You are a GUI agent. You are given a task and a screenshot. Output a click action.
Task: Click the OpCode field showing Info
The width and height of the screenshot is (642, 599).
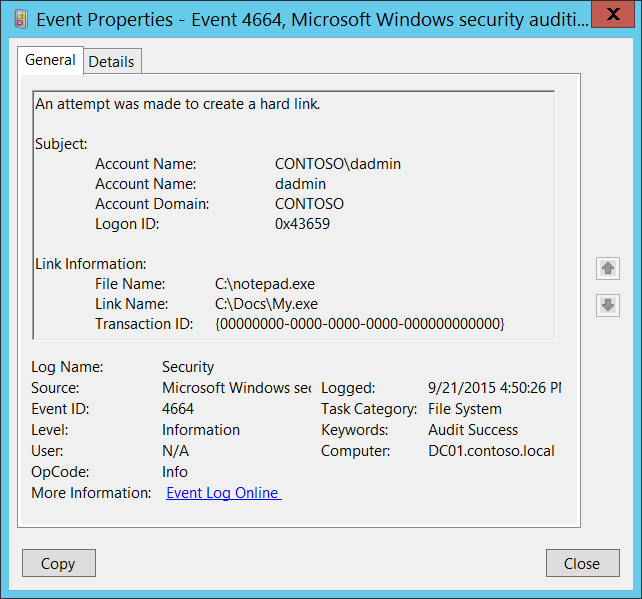[x=175, y=472]
